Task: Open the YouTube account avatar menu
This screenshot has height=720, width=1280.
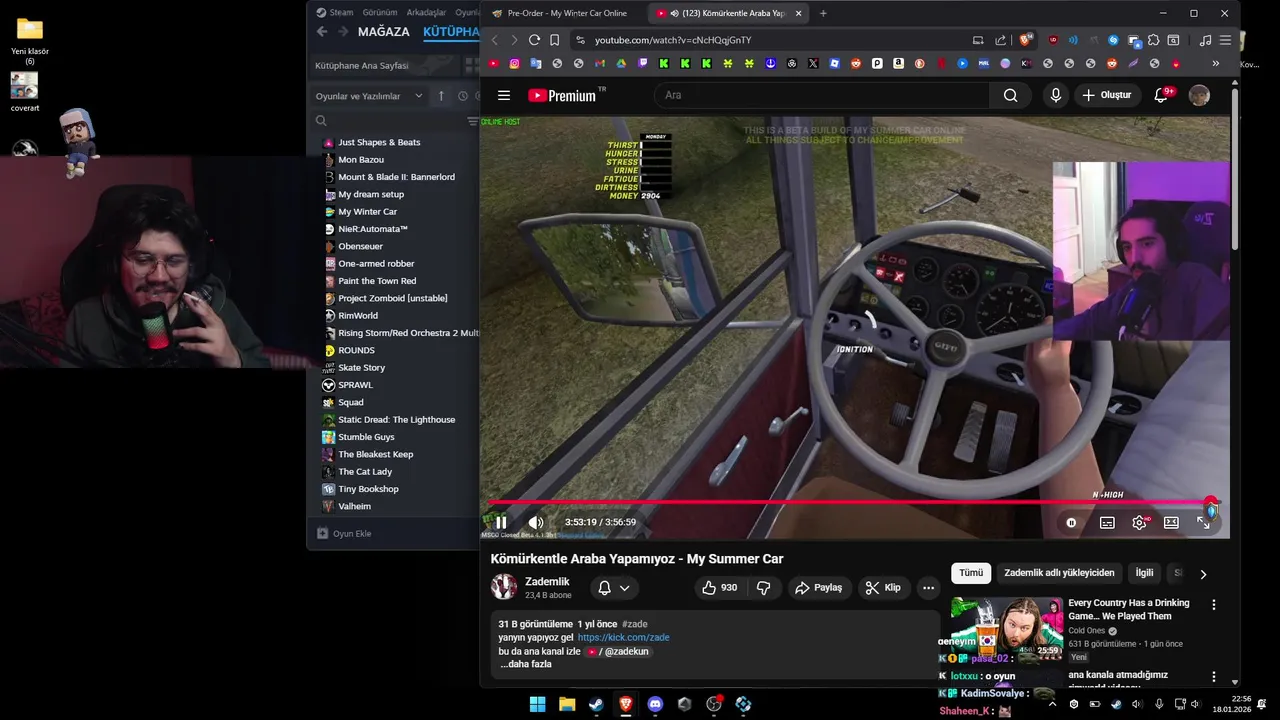Action: tap(1199, 95)
